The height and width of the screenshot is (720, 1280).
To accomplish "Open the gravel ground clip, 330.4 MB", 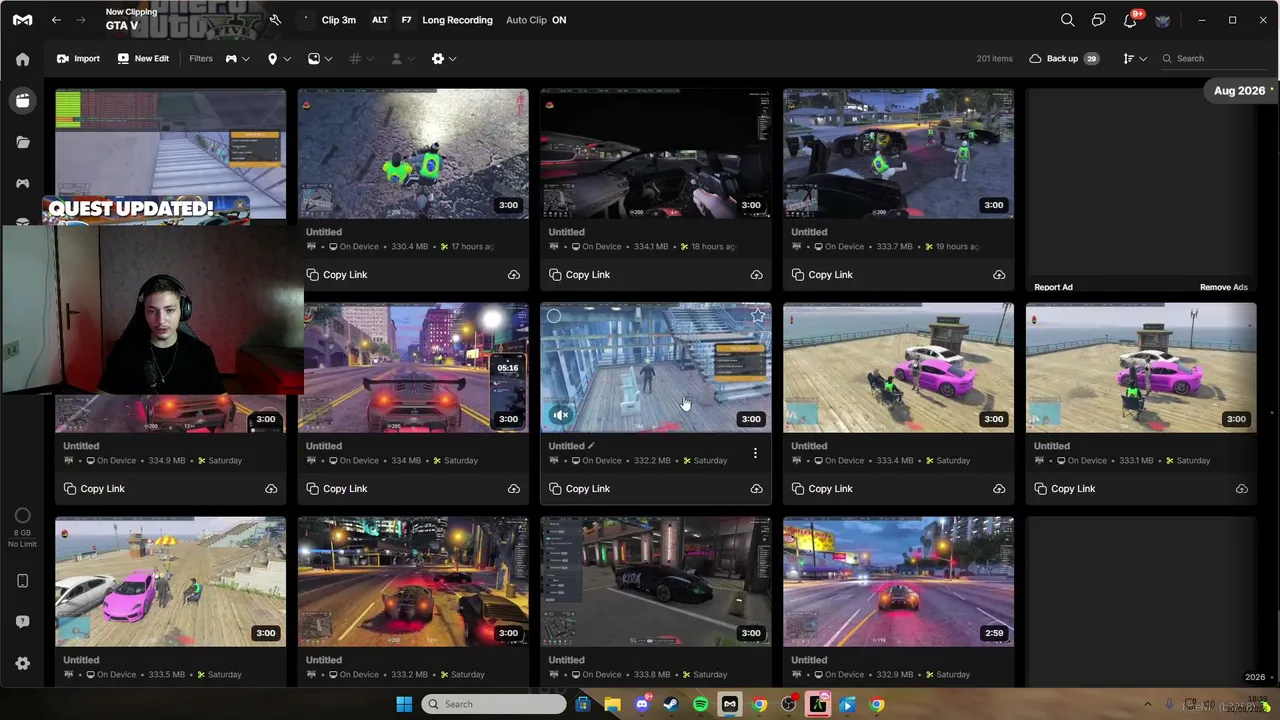I will 413,154.
